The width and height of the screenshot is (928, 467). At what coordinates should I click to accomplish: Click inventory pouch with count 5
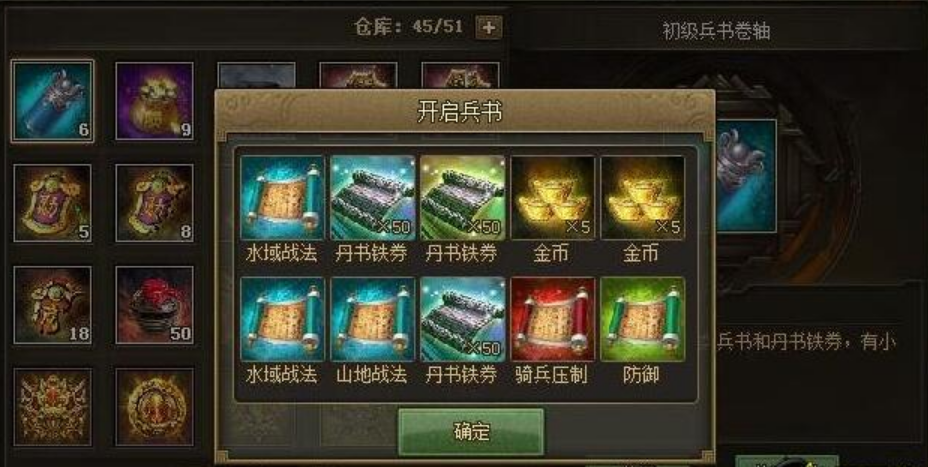coord(53,203)
